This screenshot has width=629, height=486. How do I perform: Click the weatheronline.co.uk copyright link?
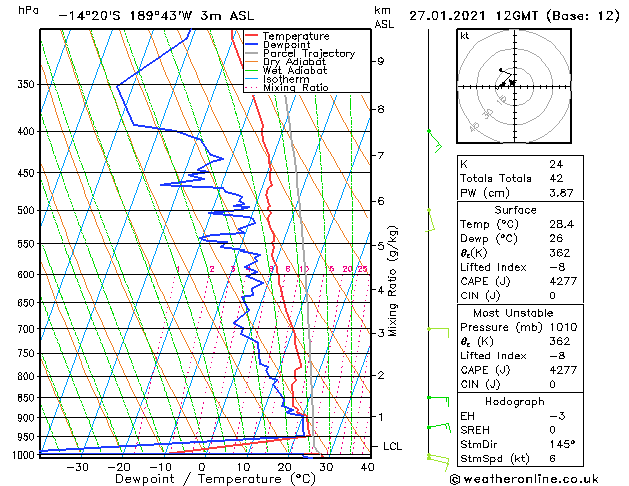524,479
